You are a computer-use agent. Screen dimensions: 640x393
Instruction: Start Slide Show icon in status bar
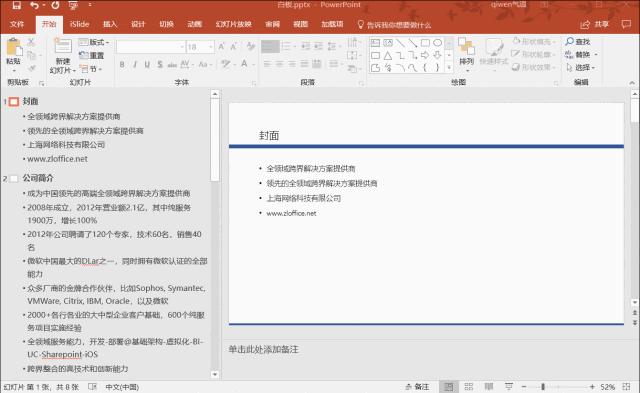click(x=509, y=386)
